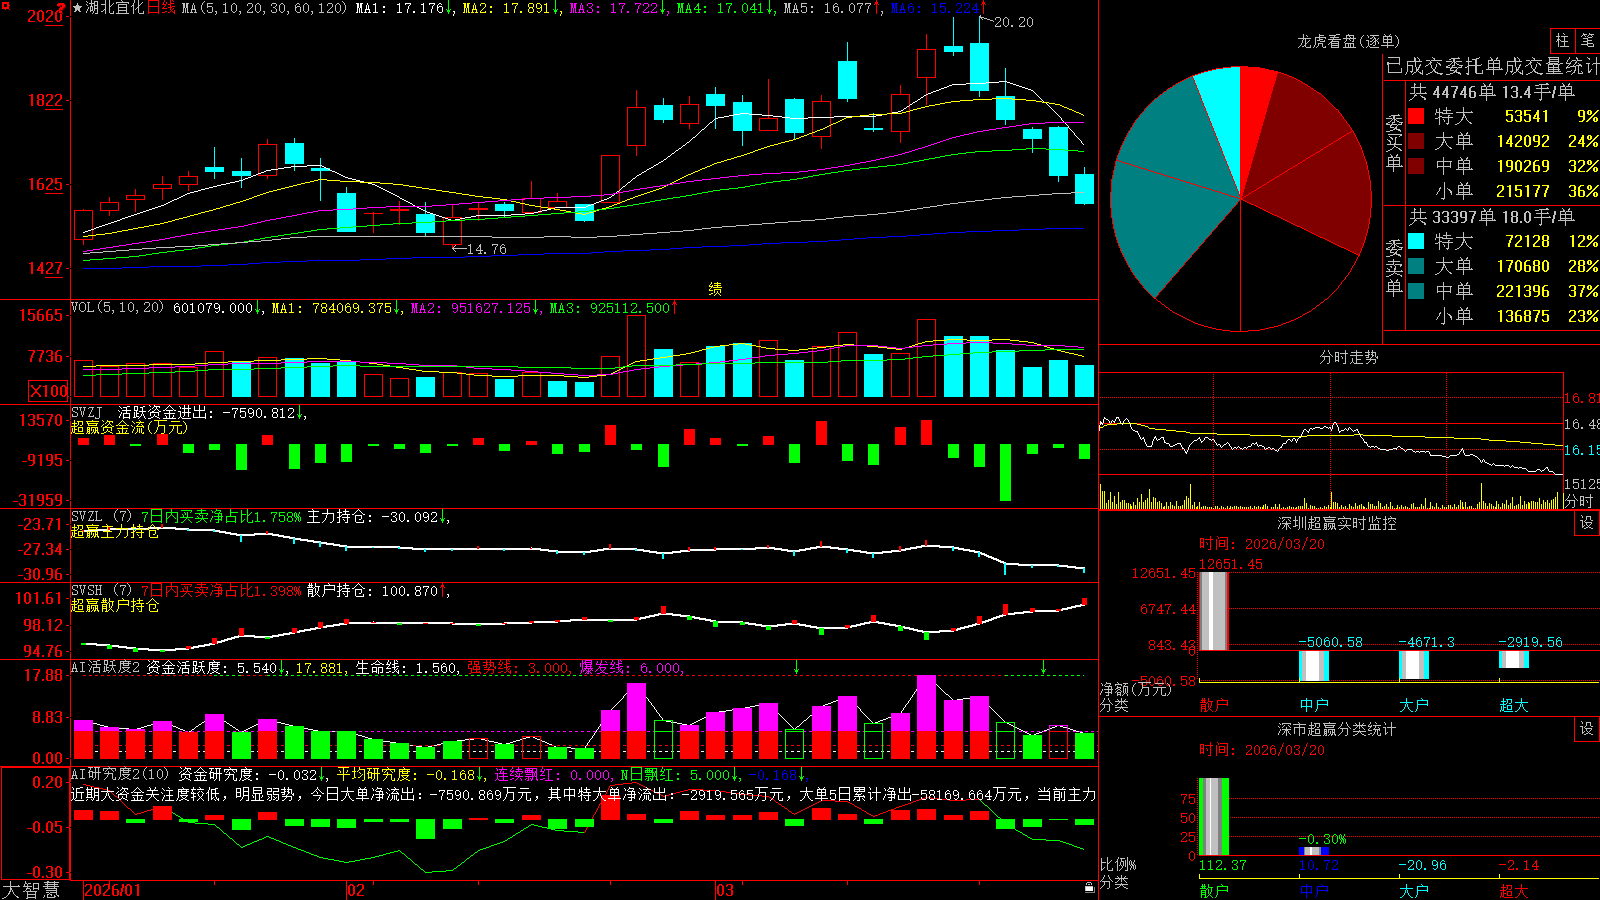Click the 散户 bar in 深圳超赢实时监控
Image resolution: width=1600 pixels, height=900 pixels.
tap(1213, 611)
